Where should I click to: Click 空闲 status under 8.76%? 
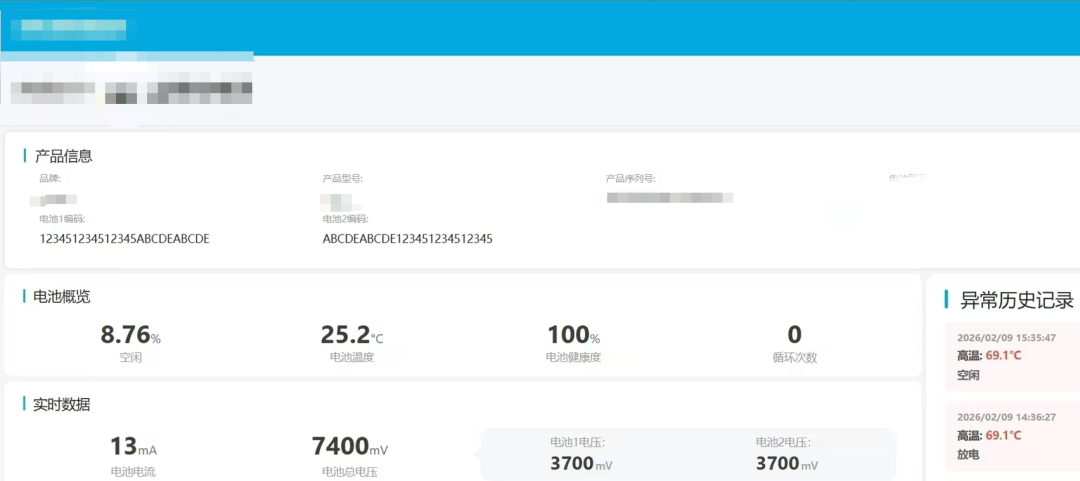point(130,358)
